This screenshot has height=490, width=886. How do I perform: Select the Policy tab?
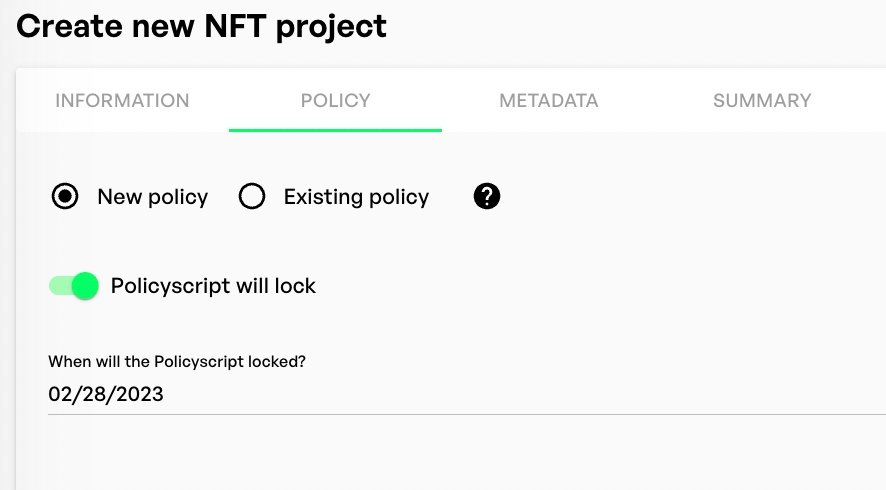tap(336, 101)
